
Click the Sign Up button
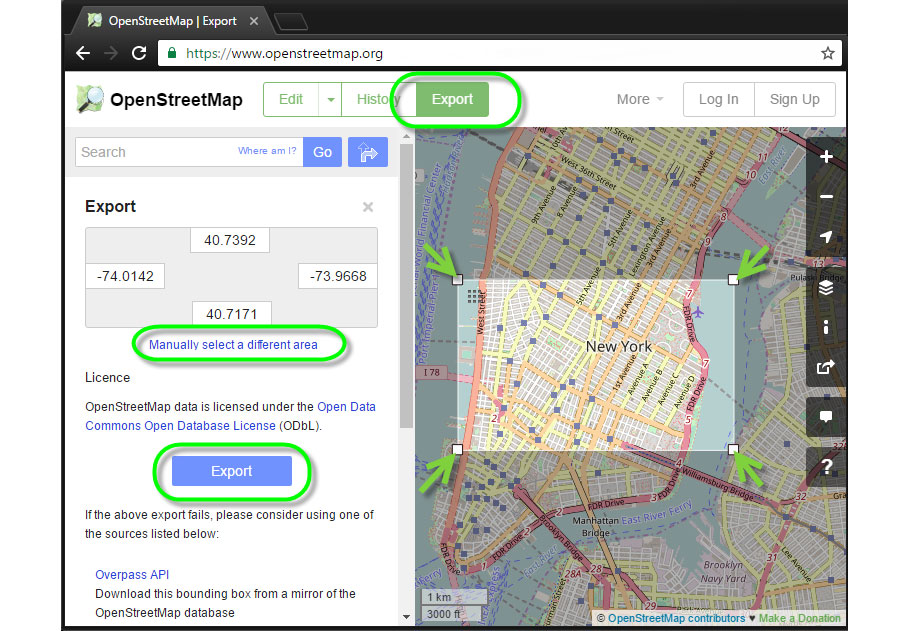795,99
